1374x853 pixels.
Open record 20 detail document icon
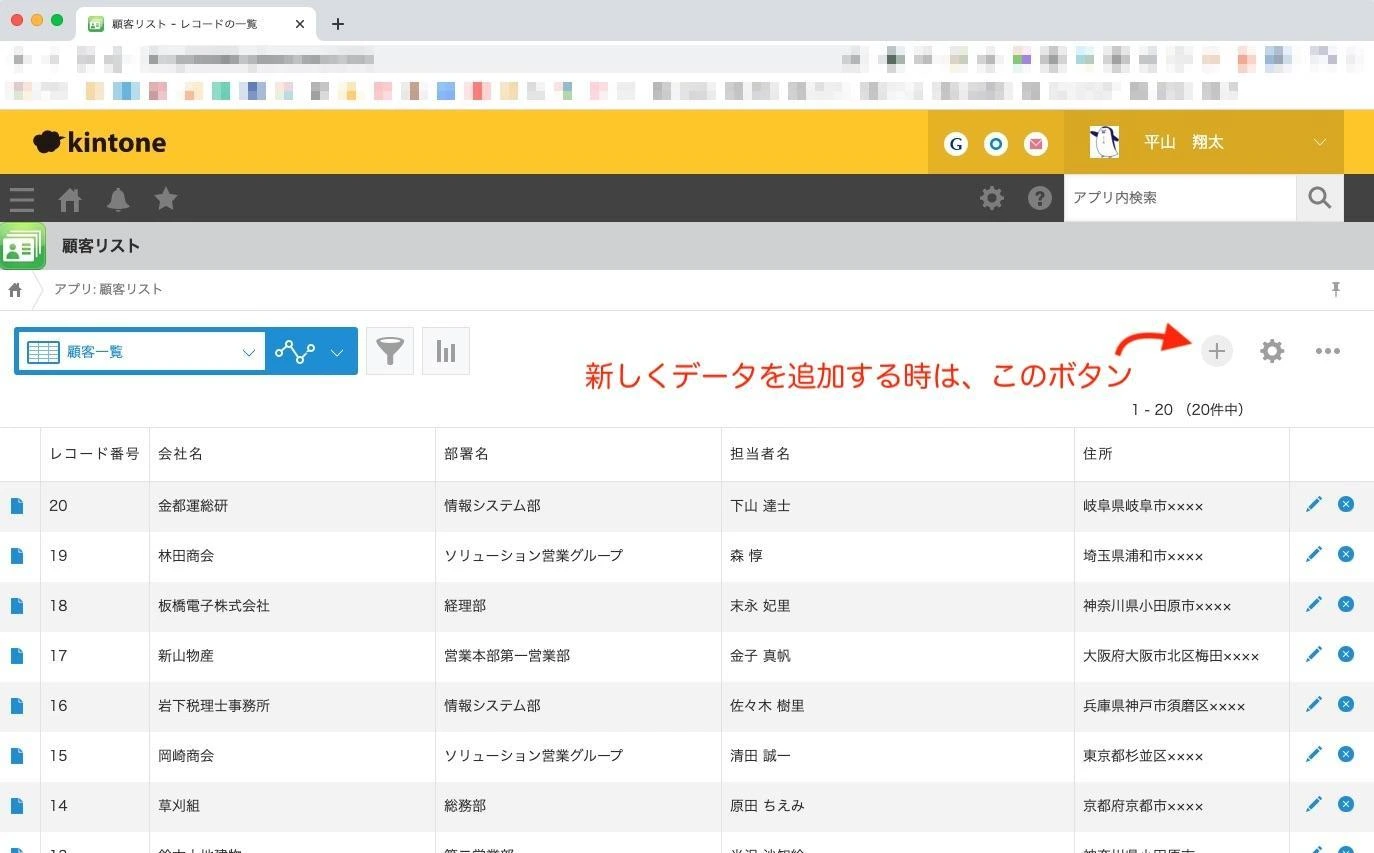[17, 506]
